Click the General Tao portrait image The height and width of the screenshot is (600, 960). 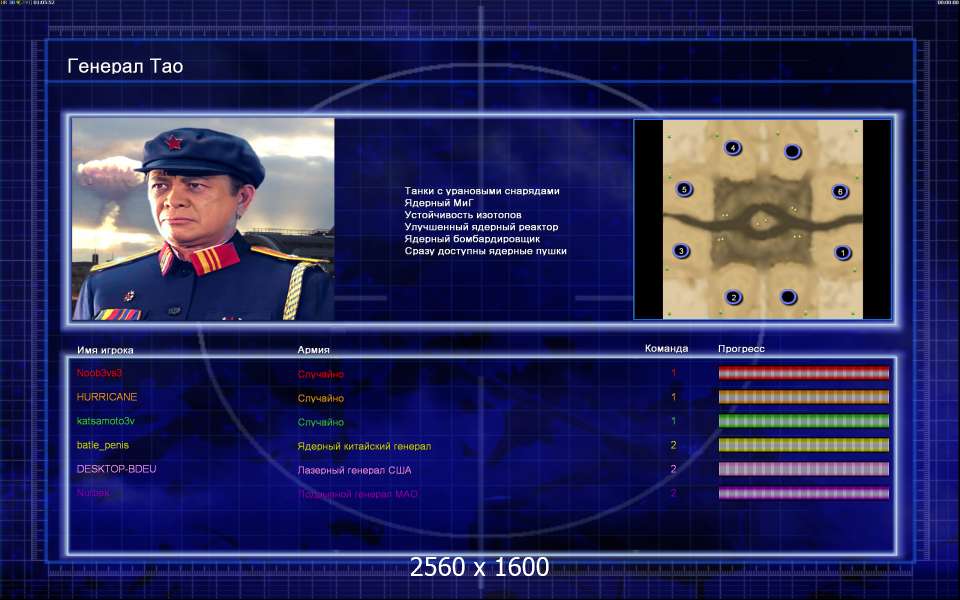click(203, 219)
